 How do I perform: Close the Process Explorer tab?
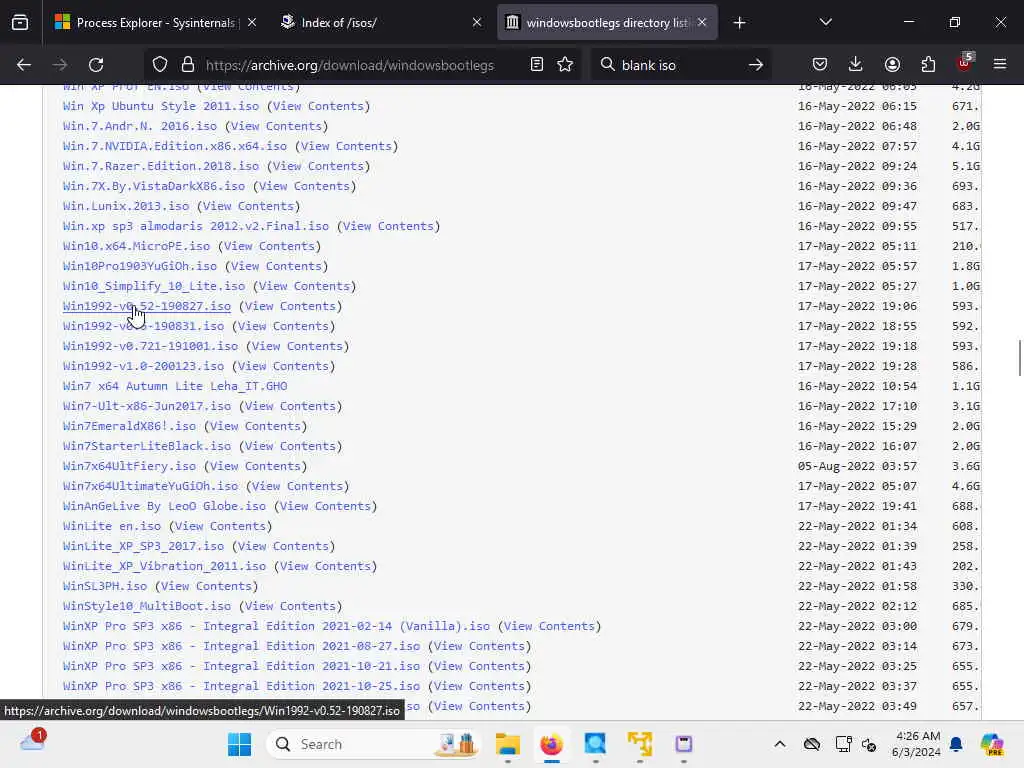coord(252,23)
